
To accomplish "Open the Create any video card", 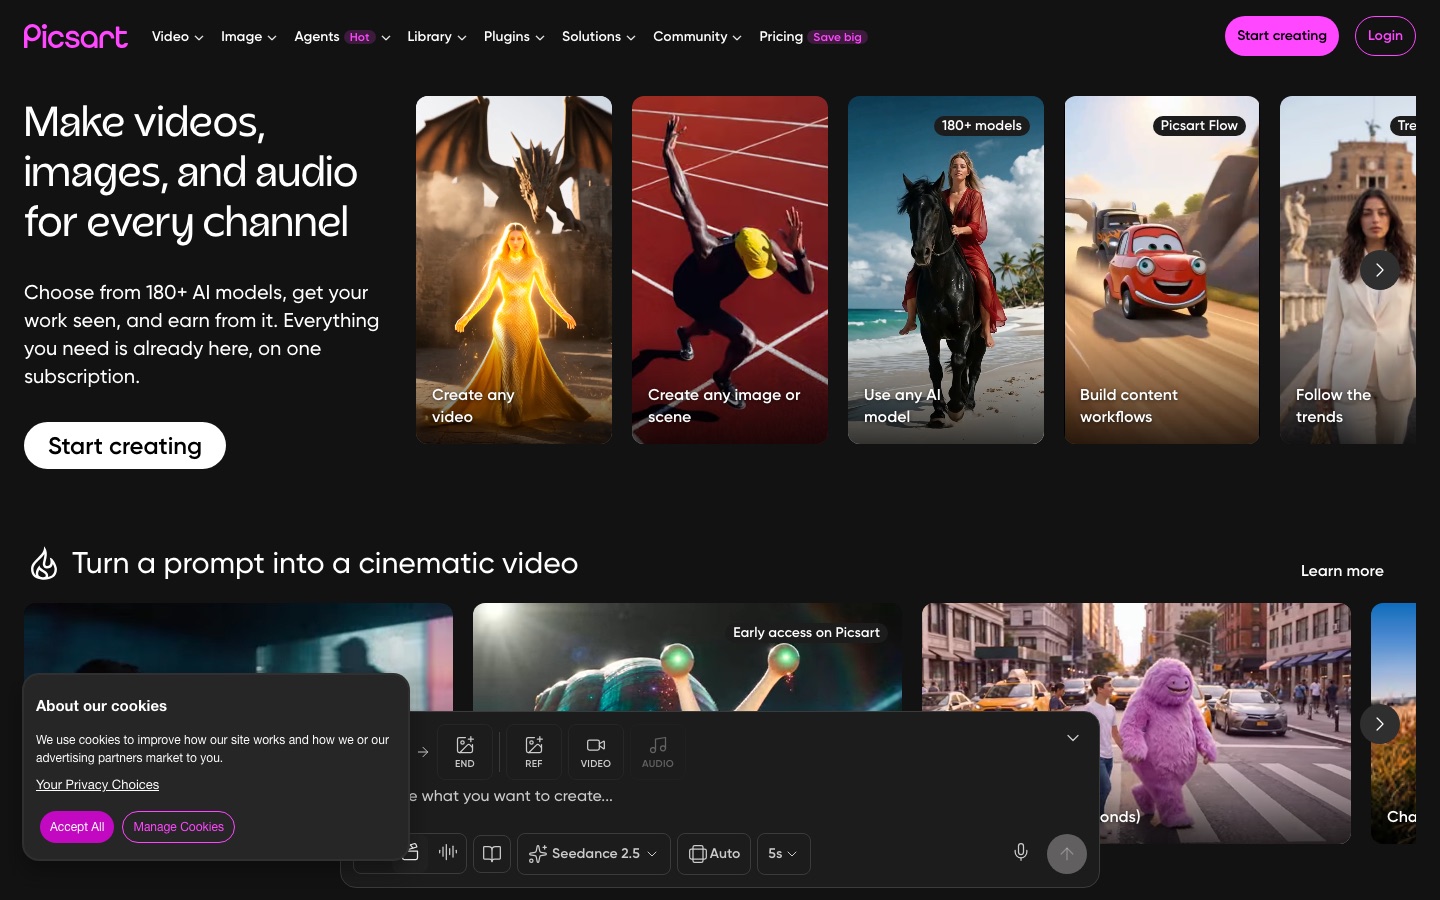I will click(x=514, y=270).
